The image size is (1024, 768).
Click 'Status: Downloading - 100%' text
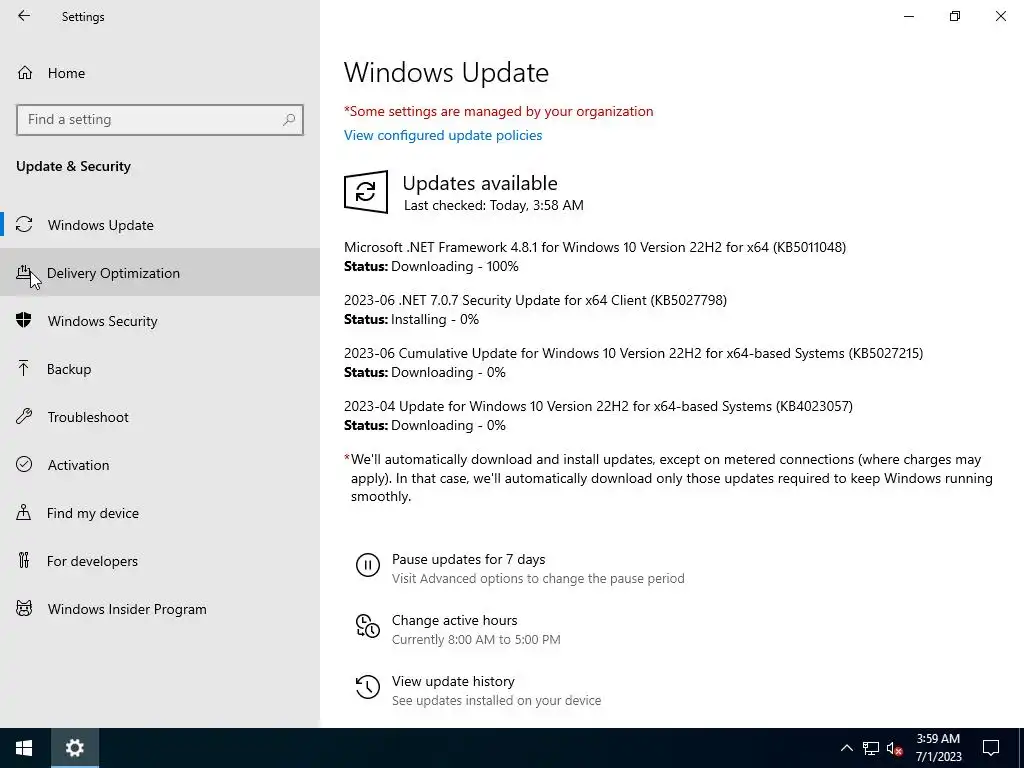[x=431, y=266]
